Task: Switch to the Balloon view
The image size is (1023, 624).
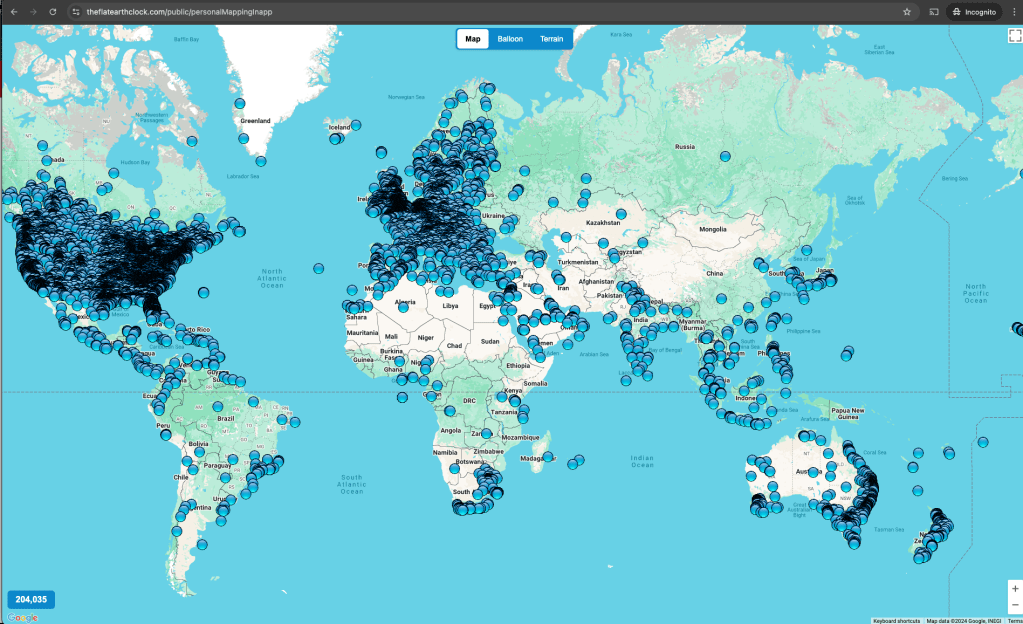Action: 510,39
